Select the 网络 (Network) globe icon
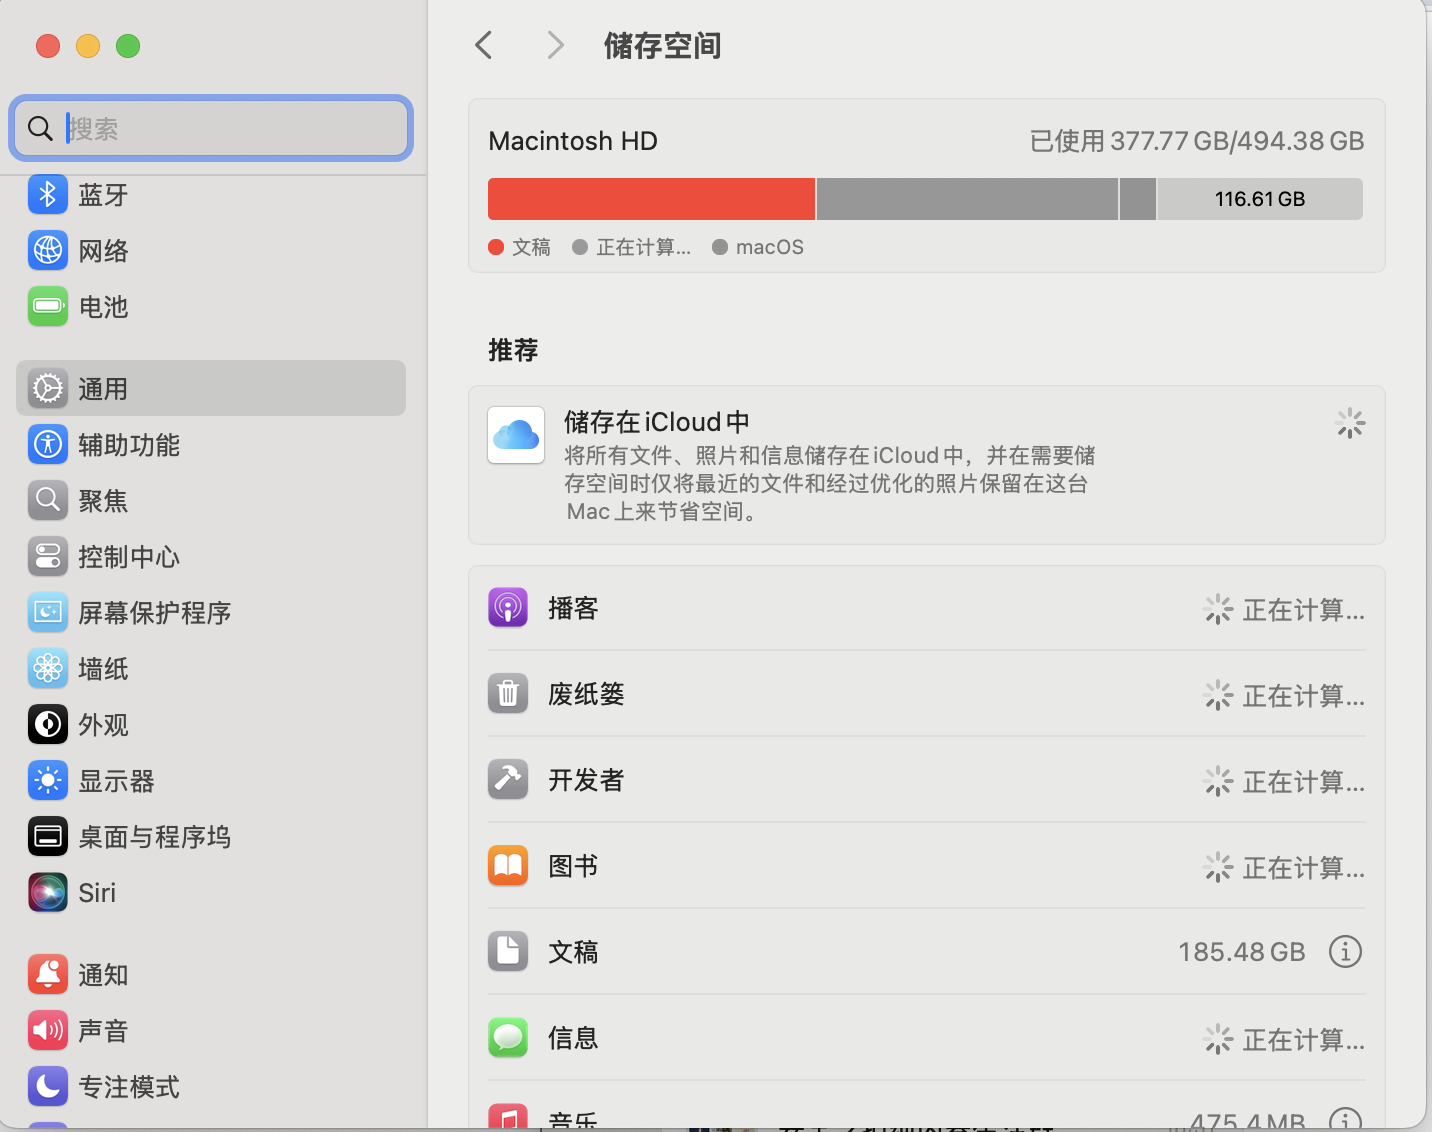 (x=48, y=251)
